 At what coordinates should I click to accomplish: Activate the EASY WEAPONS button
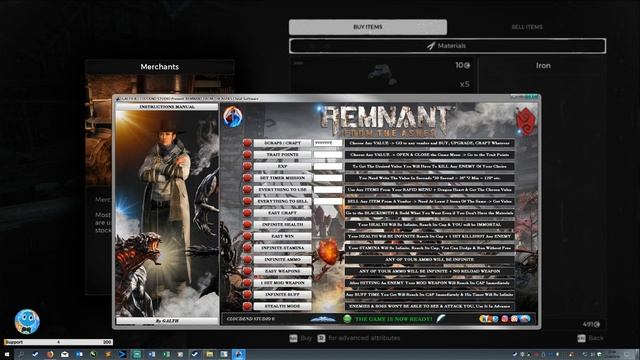(x=282, y=271)
